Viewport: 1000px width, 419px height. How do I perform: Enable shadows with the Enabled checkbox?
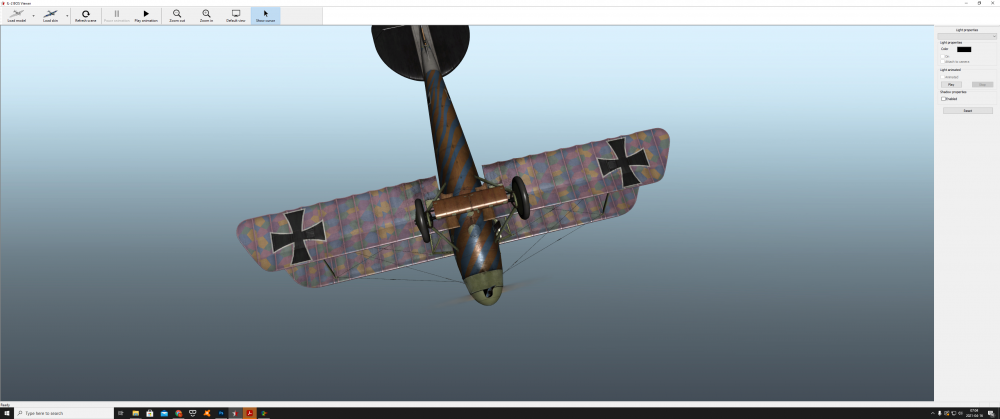943,99
